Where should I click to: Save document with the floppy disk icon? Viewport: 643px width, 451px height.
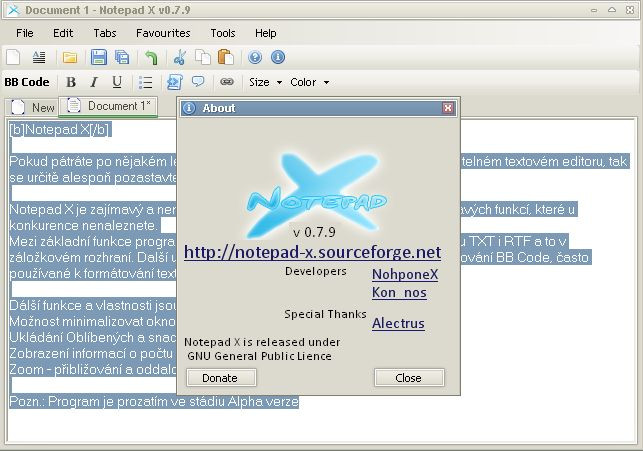pyautogui.click(x=98, y=57)
